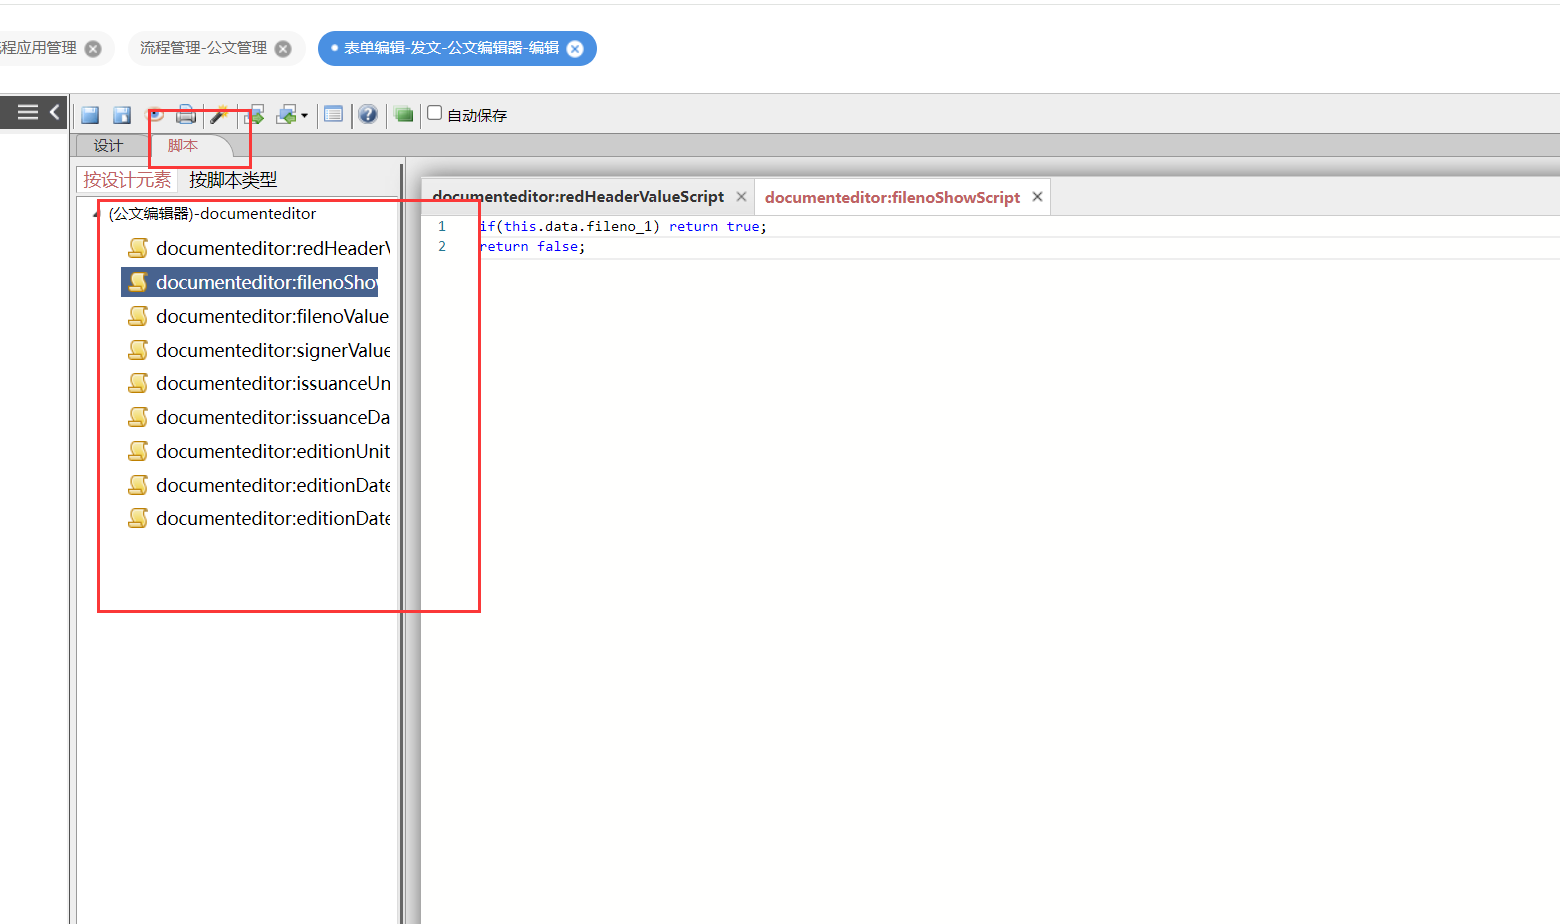Click the script icon beside documenteditor:editionUnit
Image resolution: width=1560 pixels, height=924 pixels.
[138, 451]
